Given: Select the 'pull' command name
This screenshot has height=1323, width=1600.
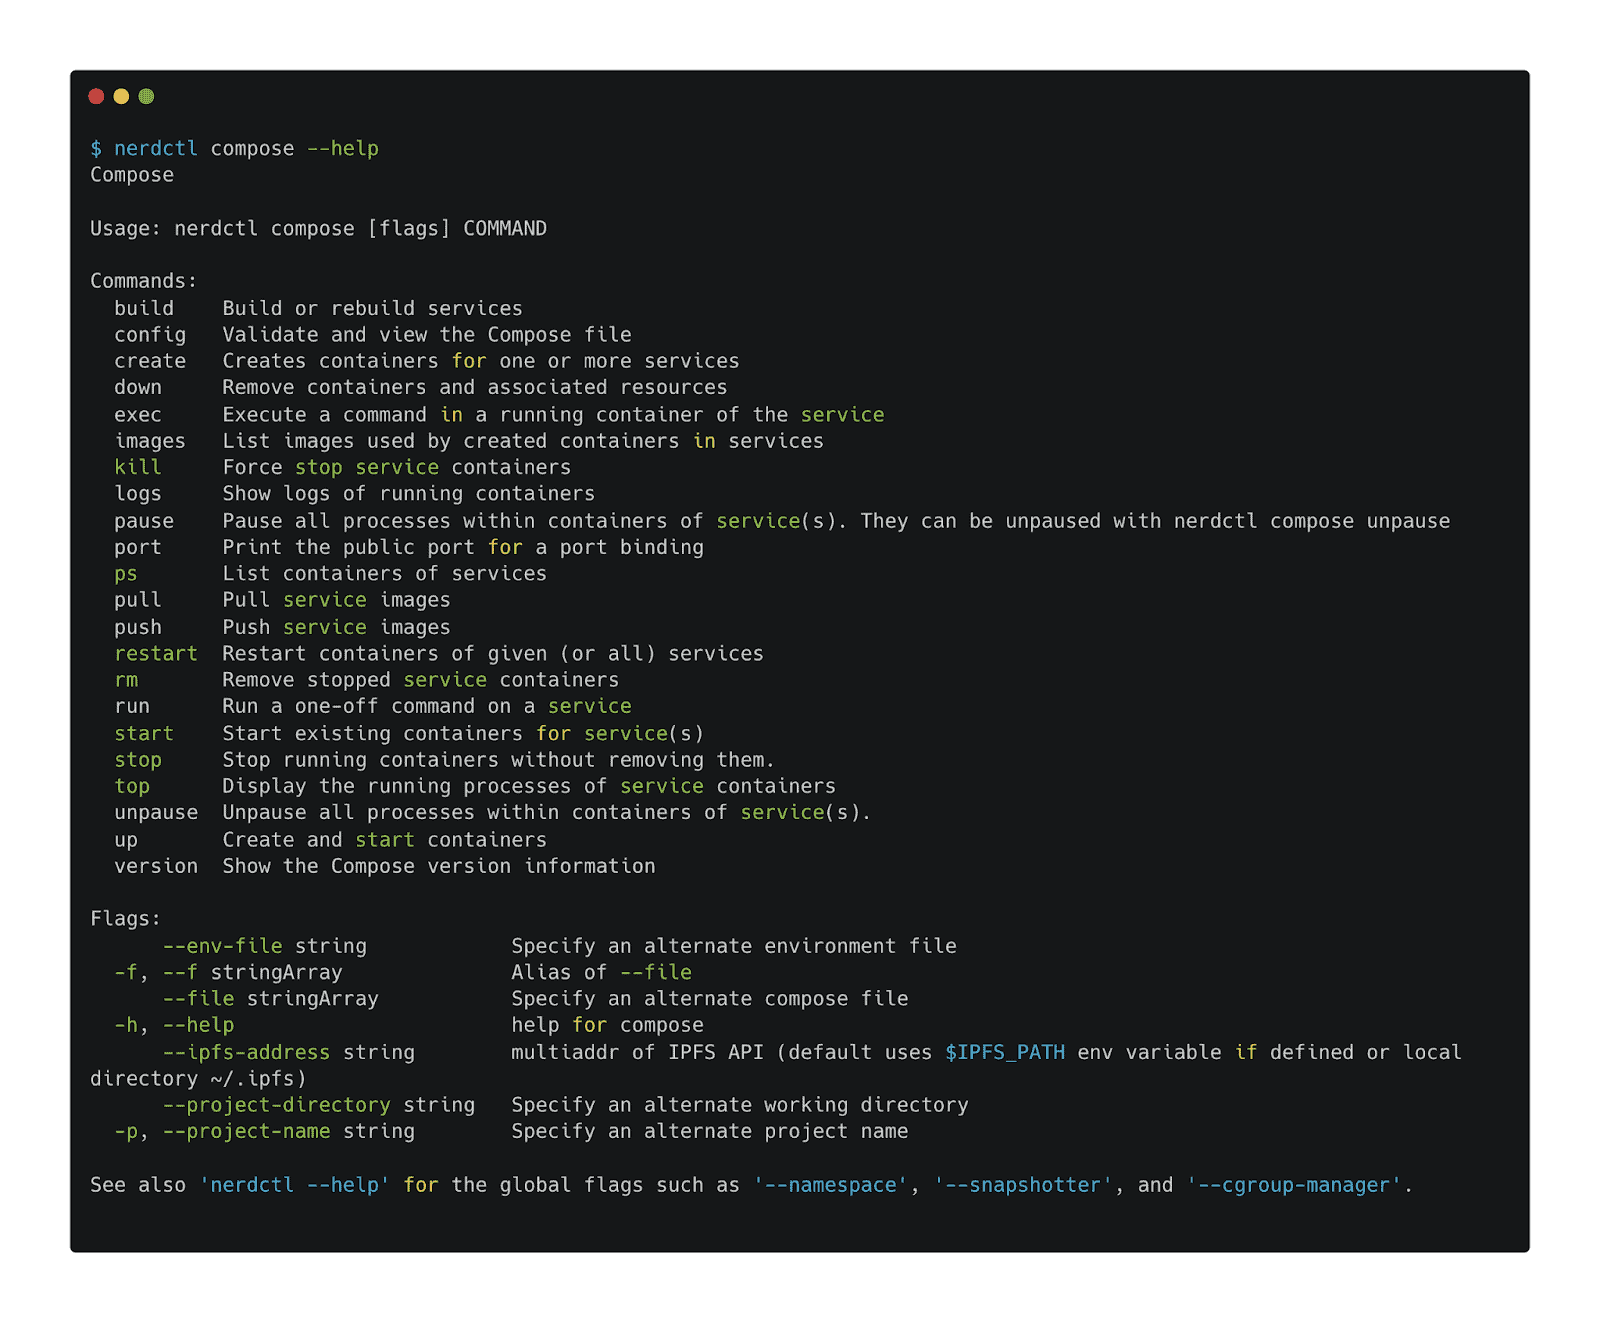Looking at the screenshot, I should 138,600.
